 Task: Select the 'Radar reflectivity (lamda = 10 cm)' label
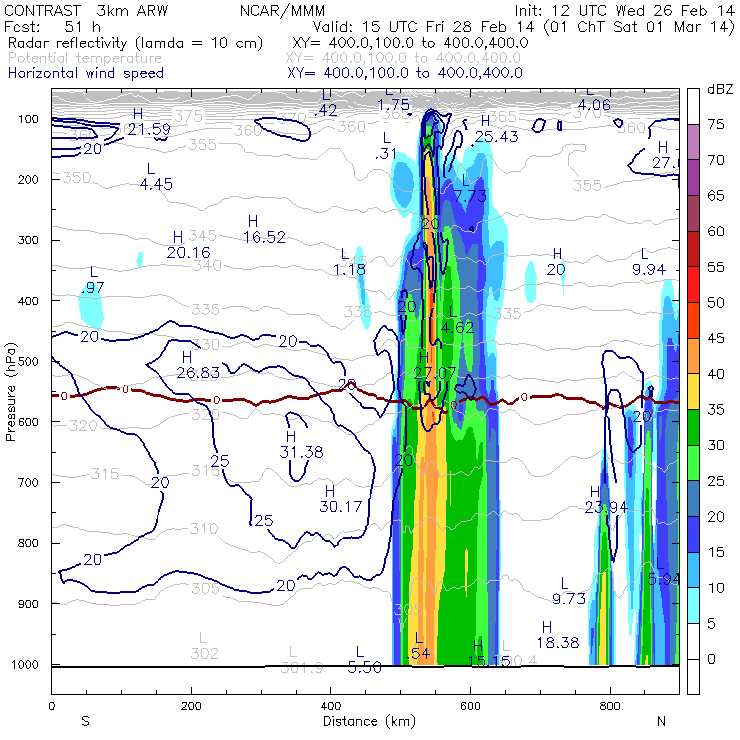[135, 43]
